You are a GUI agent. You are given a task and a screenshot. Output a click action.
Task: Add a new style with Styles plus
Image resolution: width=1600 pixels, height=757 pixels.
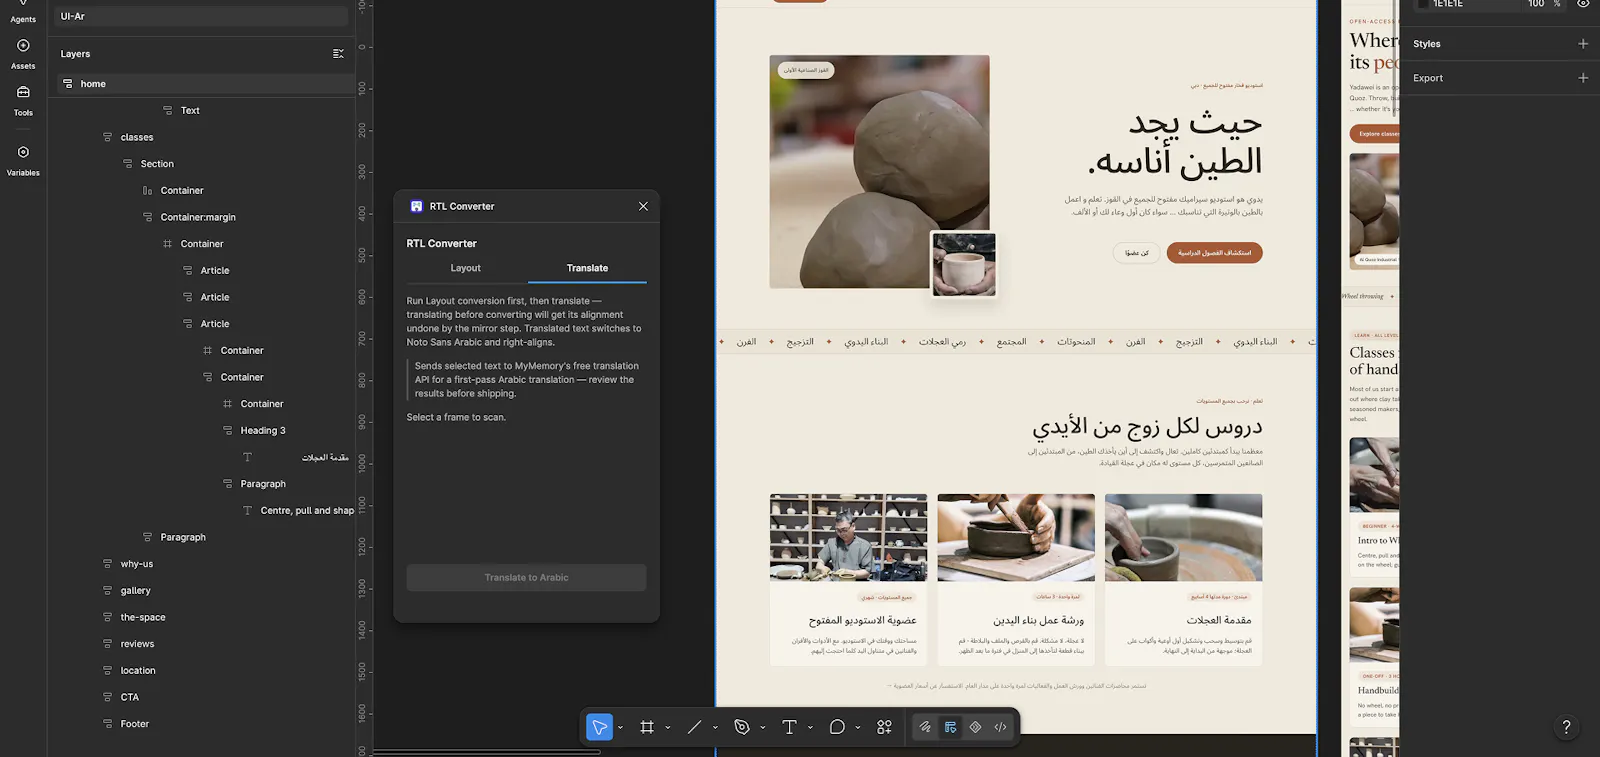[1583, 44]
